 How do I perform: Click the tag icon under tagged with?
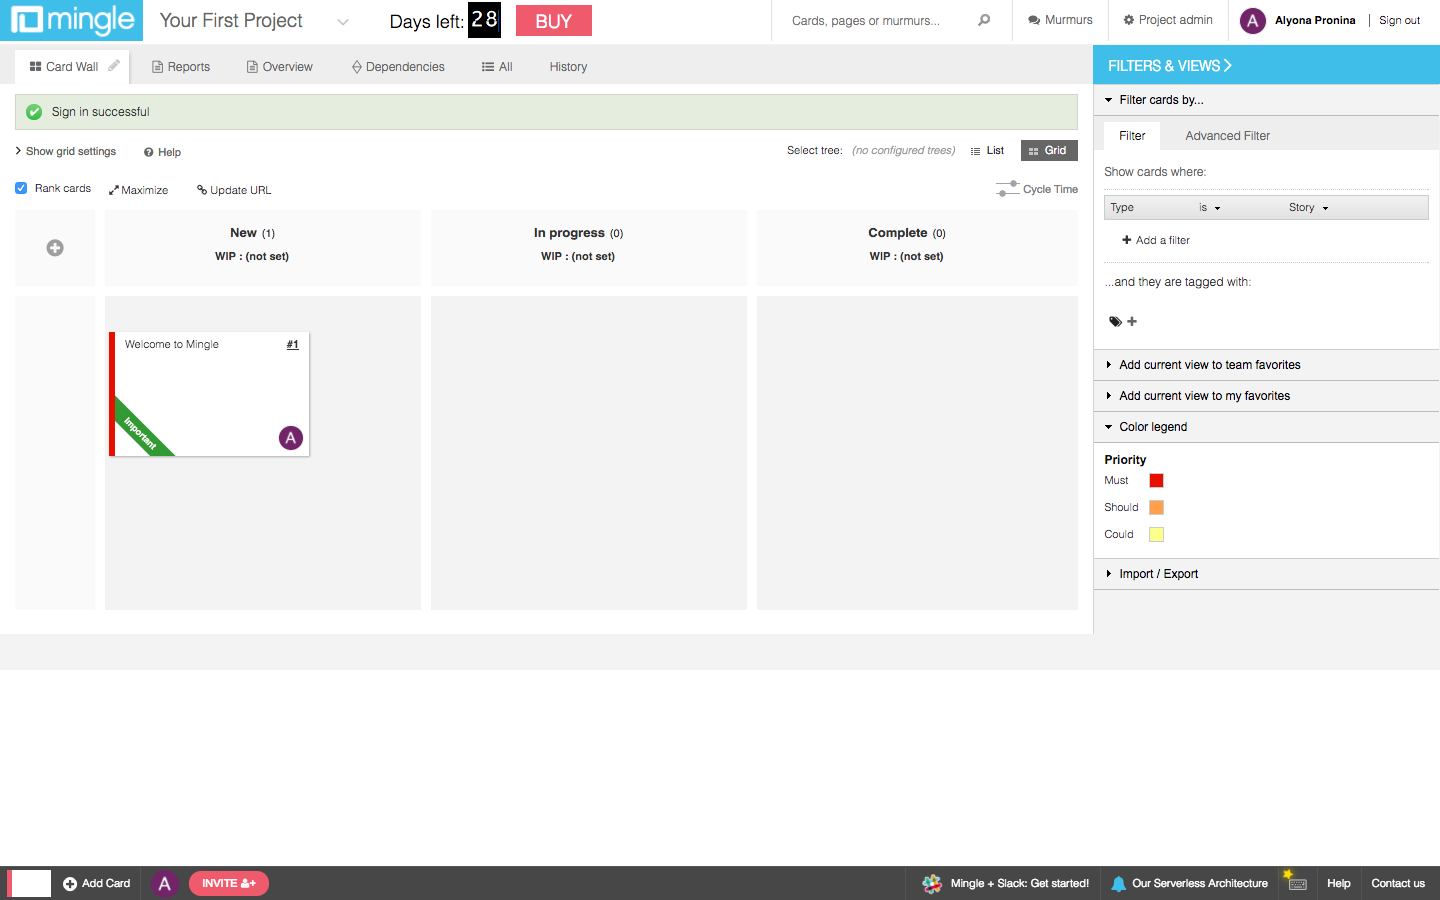click(1115, 321)
